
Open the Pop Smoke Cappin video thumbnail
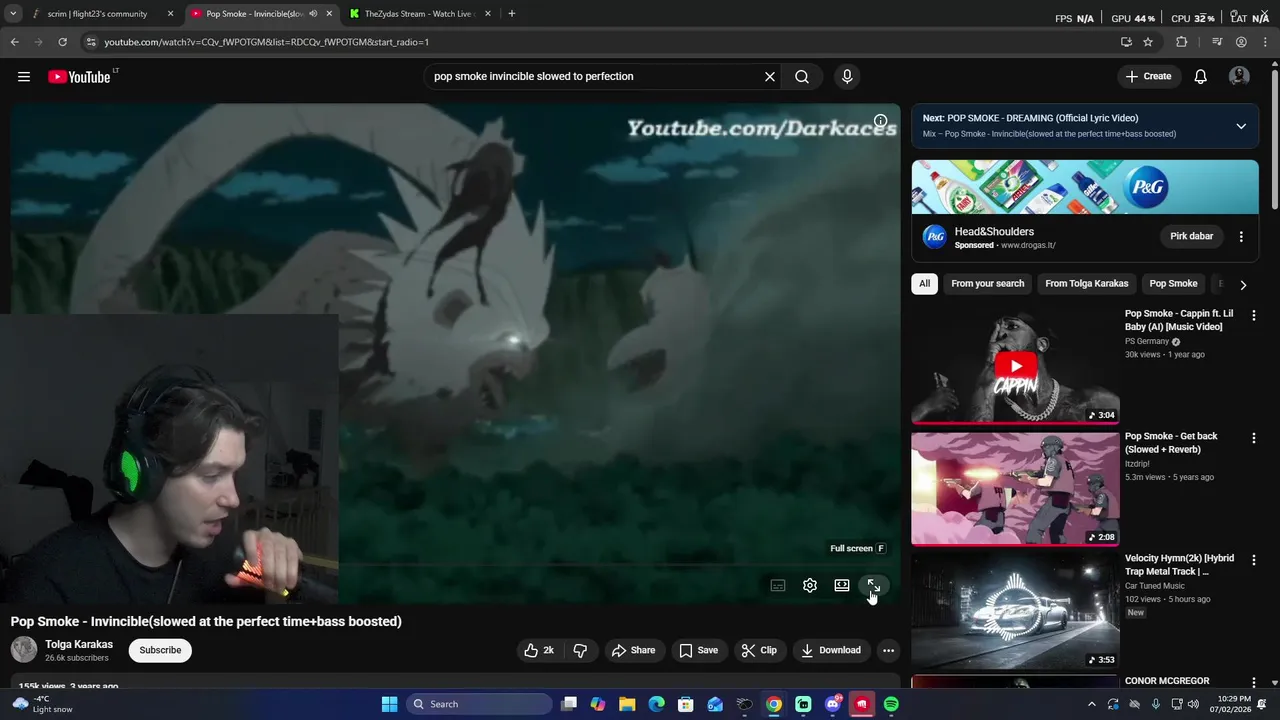[1015, 365]
